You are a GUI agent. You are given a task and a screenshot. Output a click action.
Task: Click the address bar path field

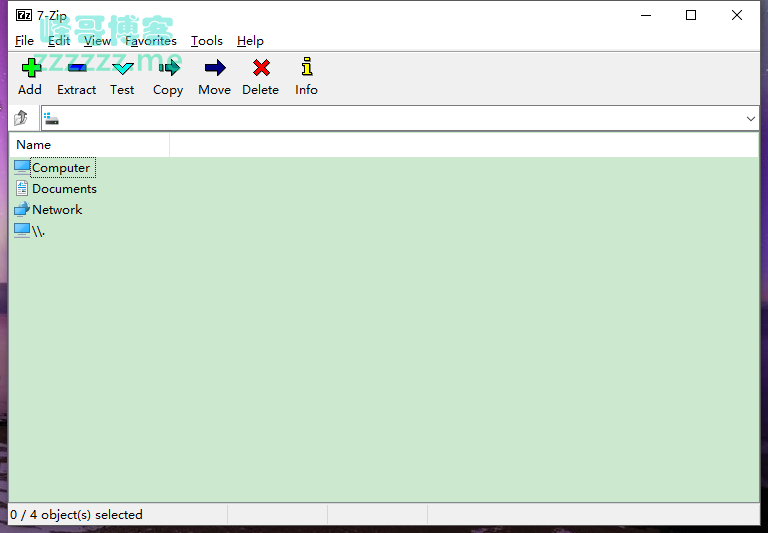click(x=400, y=118)
